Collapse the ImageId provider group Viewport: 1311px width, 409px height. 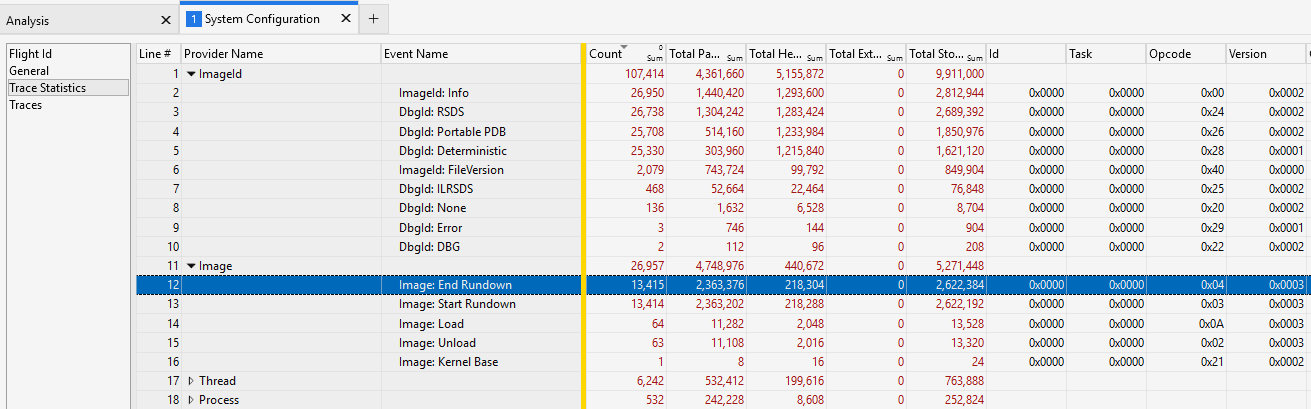[x=191, y=74]
